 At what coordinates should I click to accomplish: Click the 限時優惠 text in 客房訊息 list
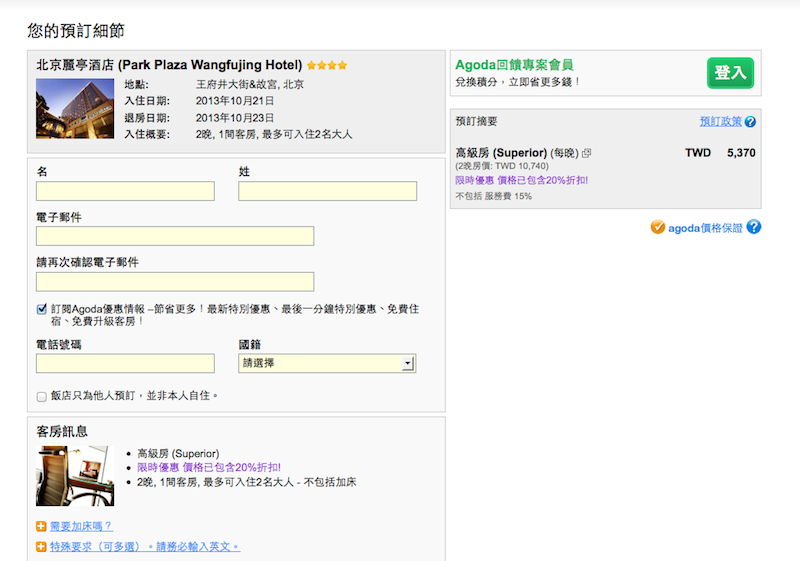point(209,468)
